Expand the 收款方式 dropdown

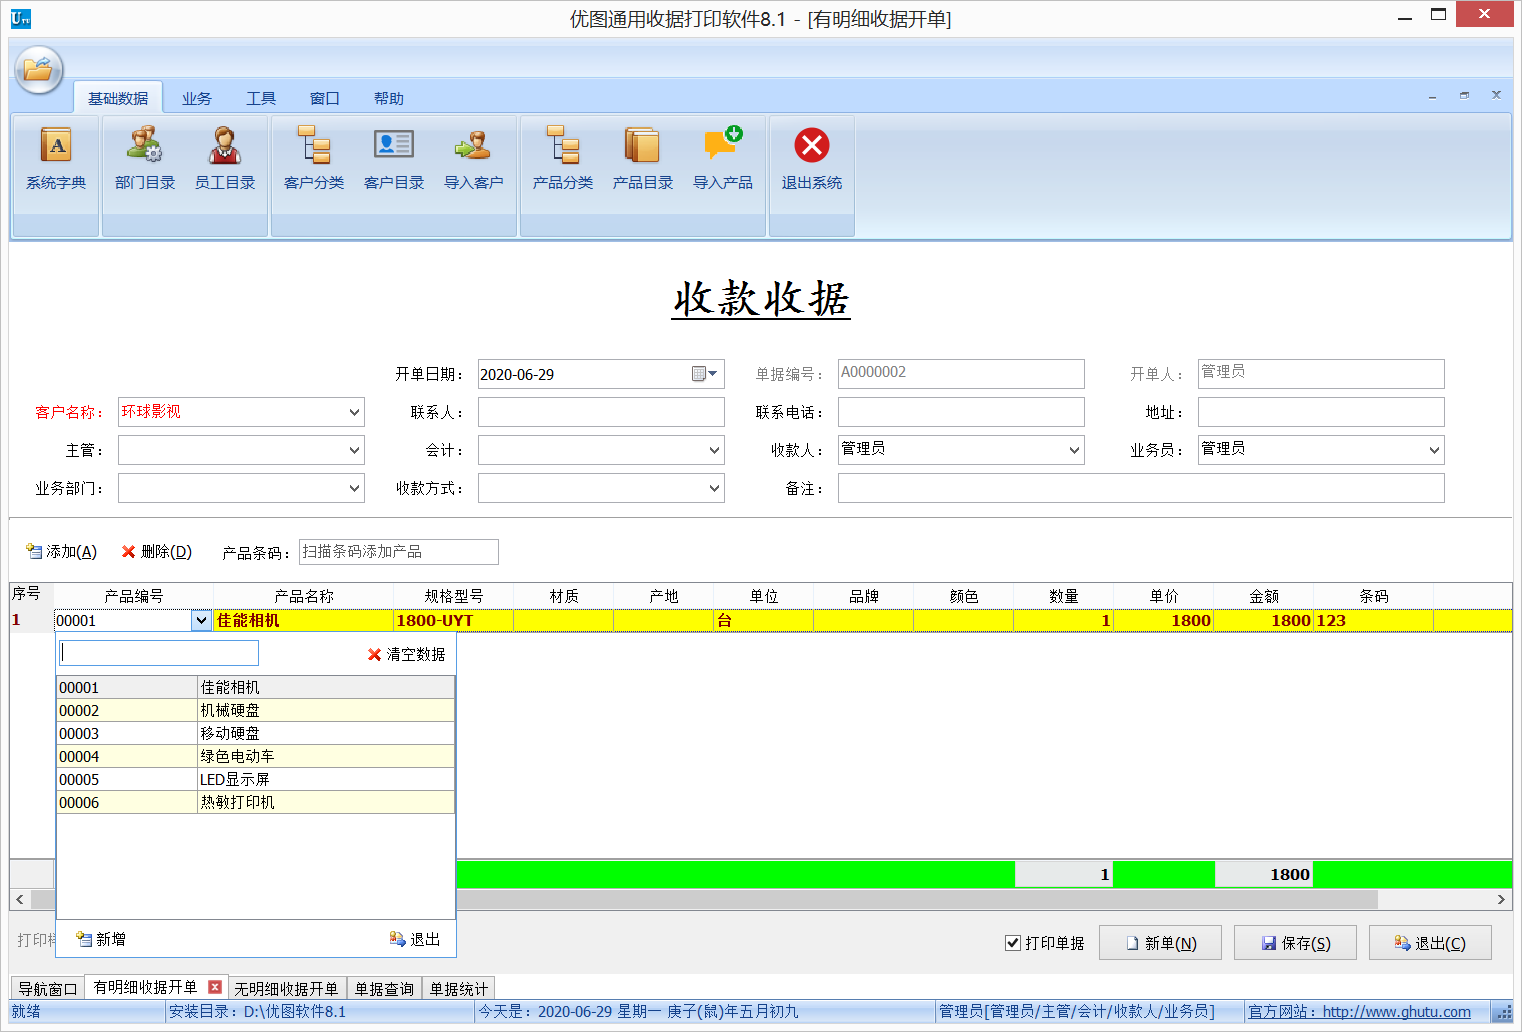pos(711,487)
